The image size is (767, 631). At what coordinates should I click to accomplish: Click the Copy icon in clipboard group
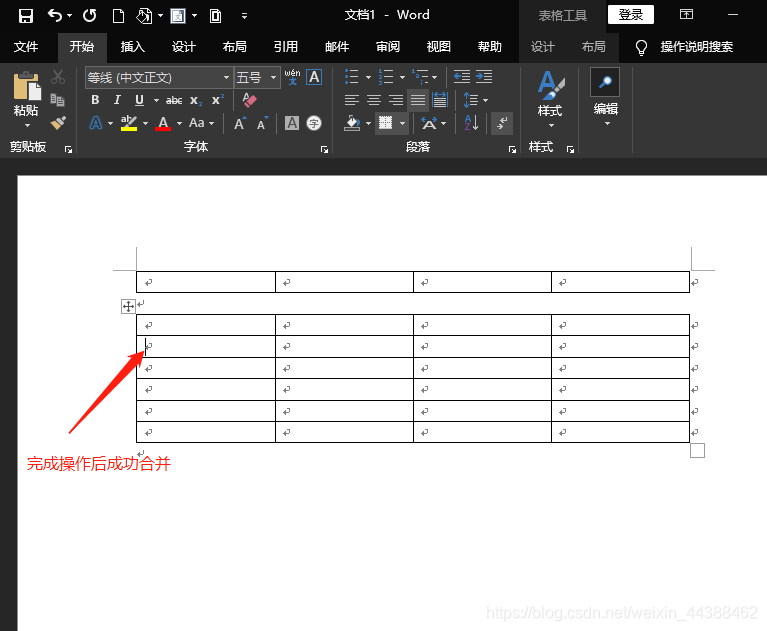click(58, 100)
